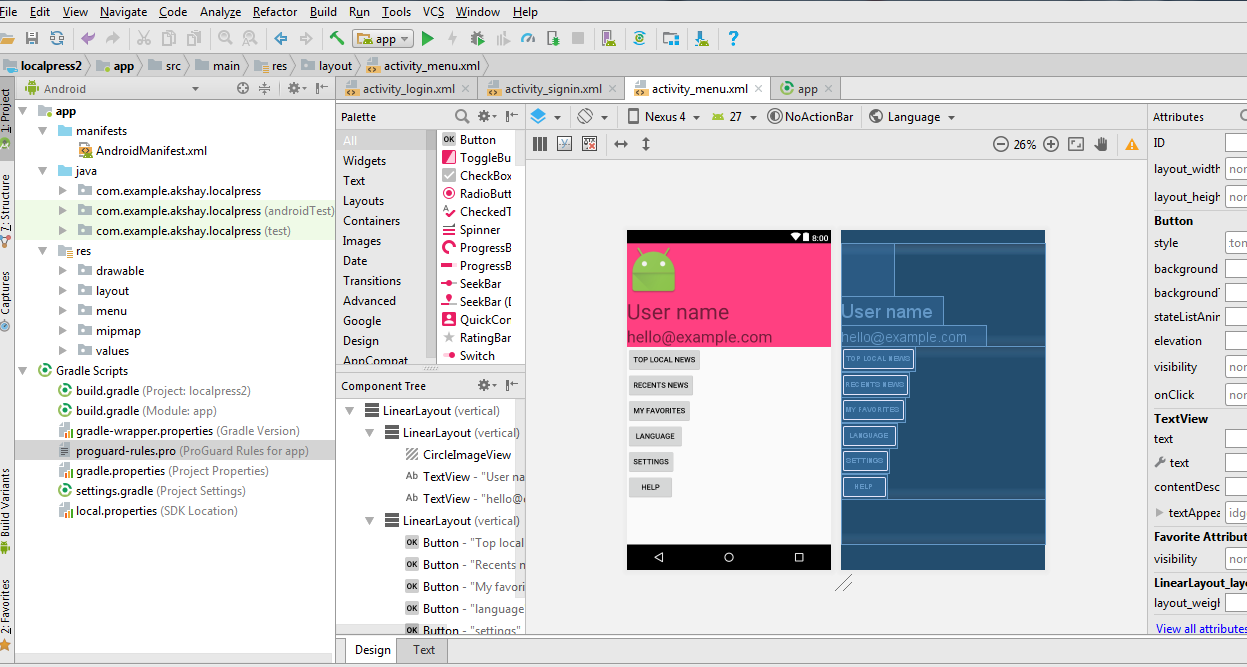Change editor orientation with rotate icon
1247x667 pixels.
coord(585,116)
